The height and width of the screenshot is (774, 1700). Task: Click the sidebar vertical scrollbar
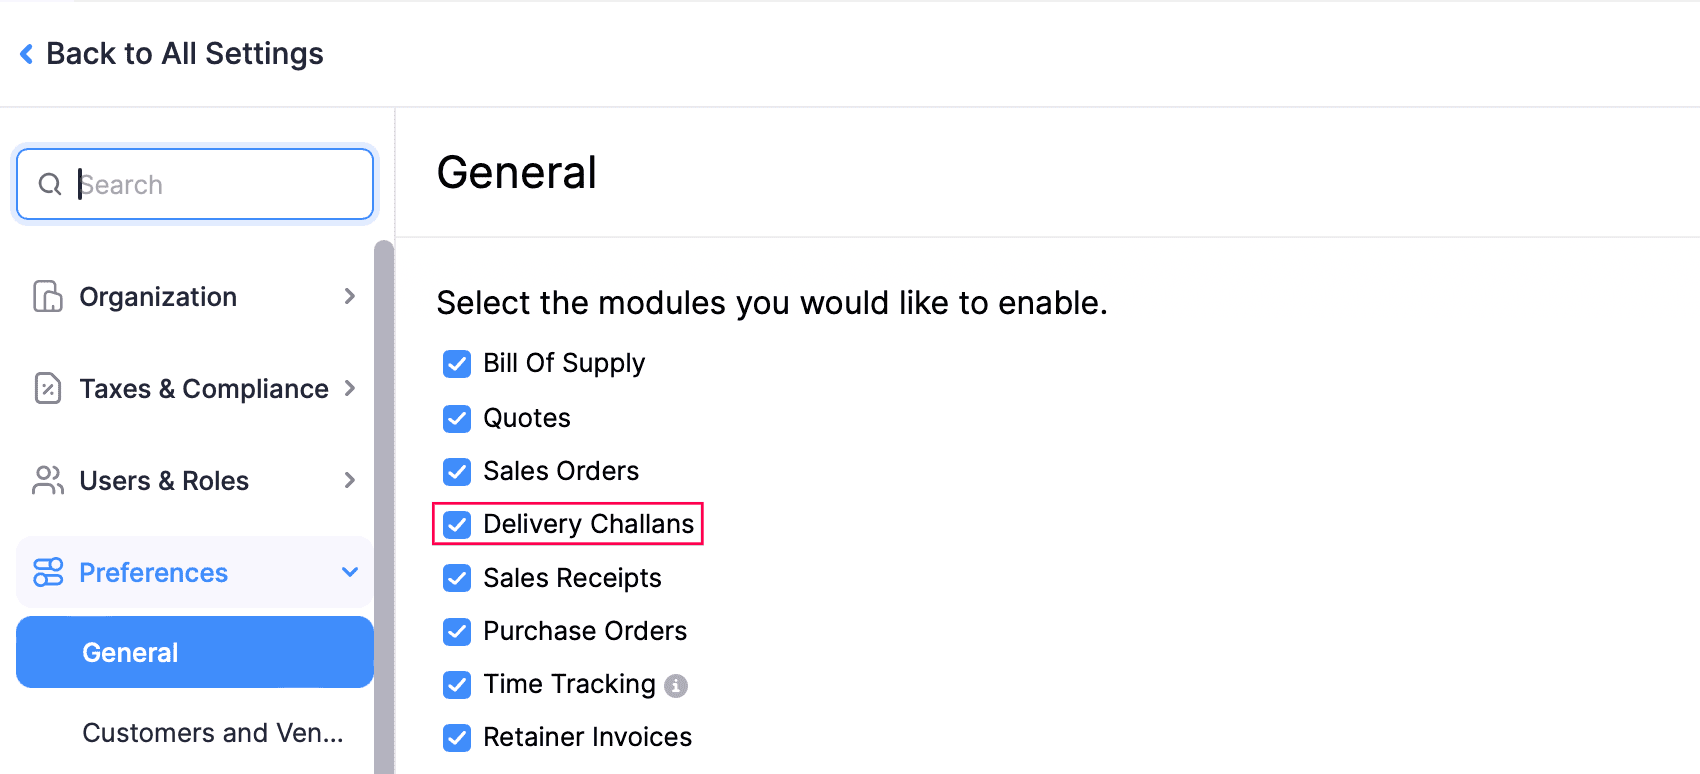pyautogui.click(x=383, y=500)
